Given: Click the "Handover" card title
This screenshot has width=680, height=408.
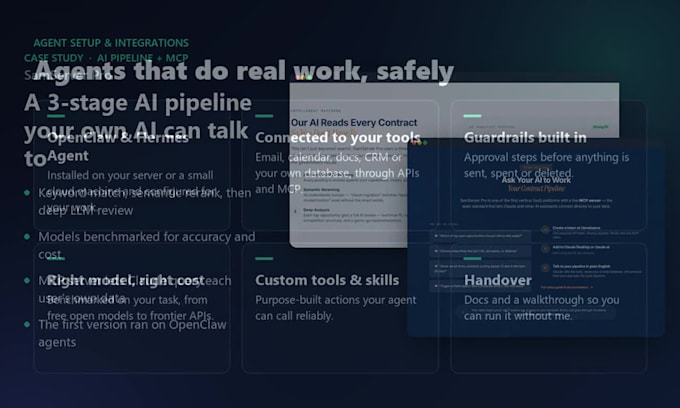Looking at the screenshot, I should point(497,280).
